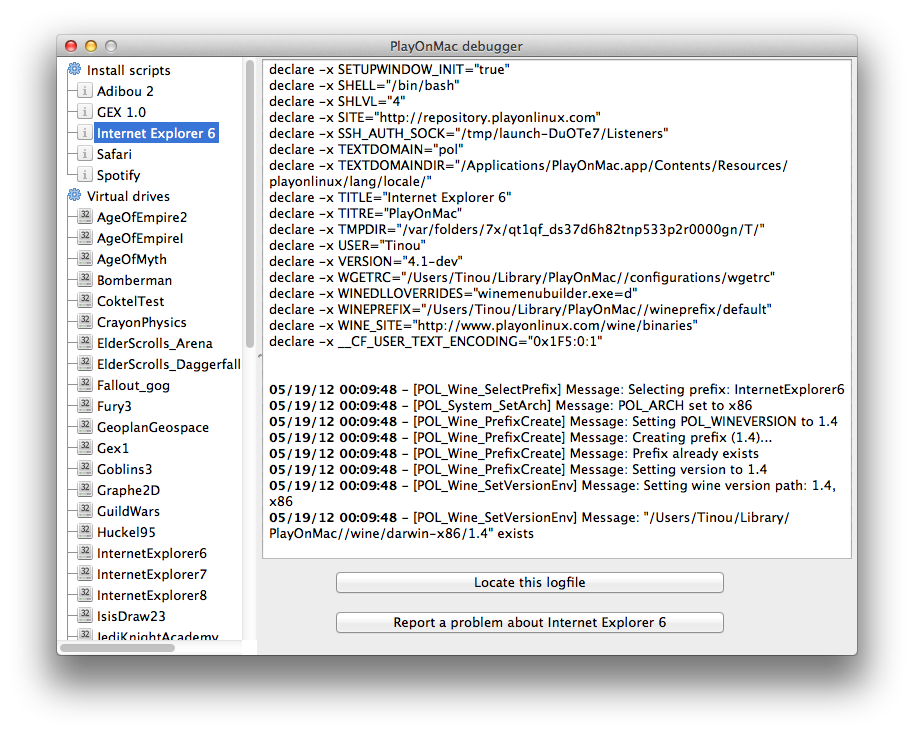Click the sidebar horizontal scrollbar
The width and height of the screenshot is (914, 734).
117,648
